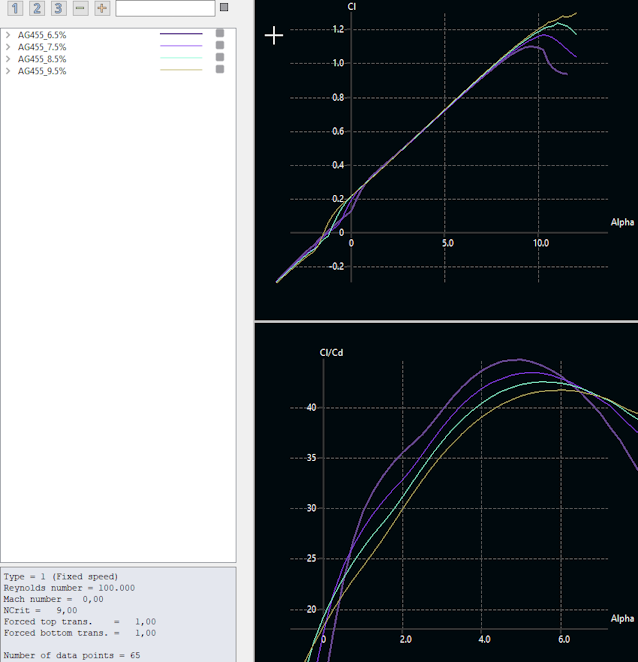Toggle the small checkbox beside the toolbar field
The image size is (638, 662).
pyautogui.click(x=224, y=7)
